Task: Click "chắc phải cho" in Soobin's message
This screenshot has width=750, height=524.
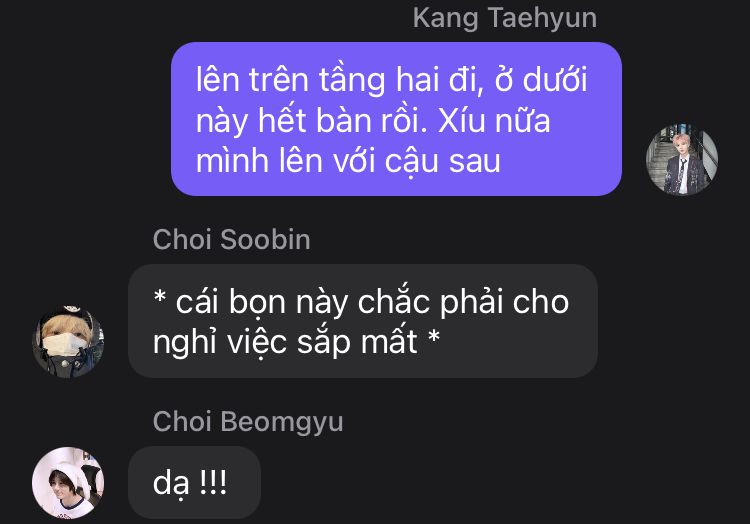Action: [x=463, y=303]
